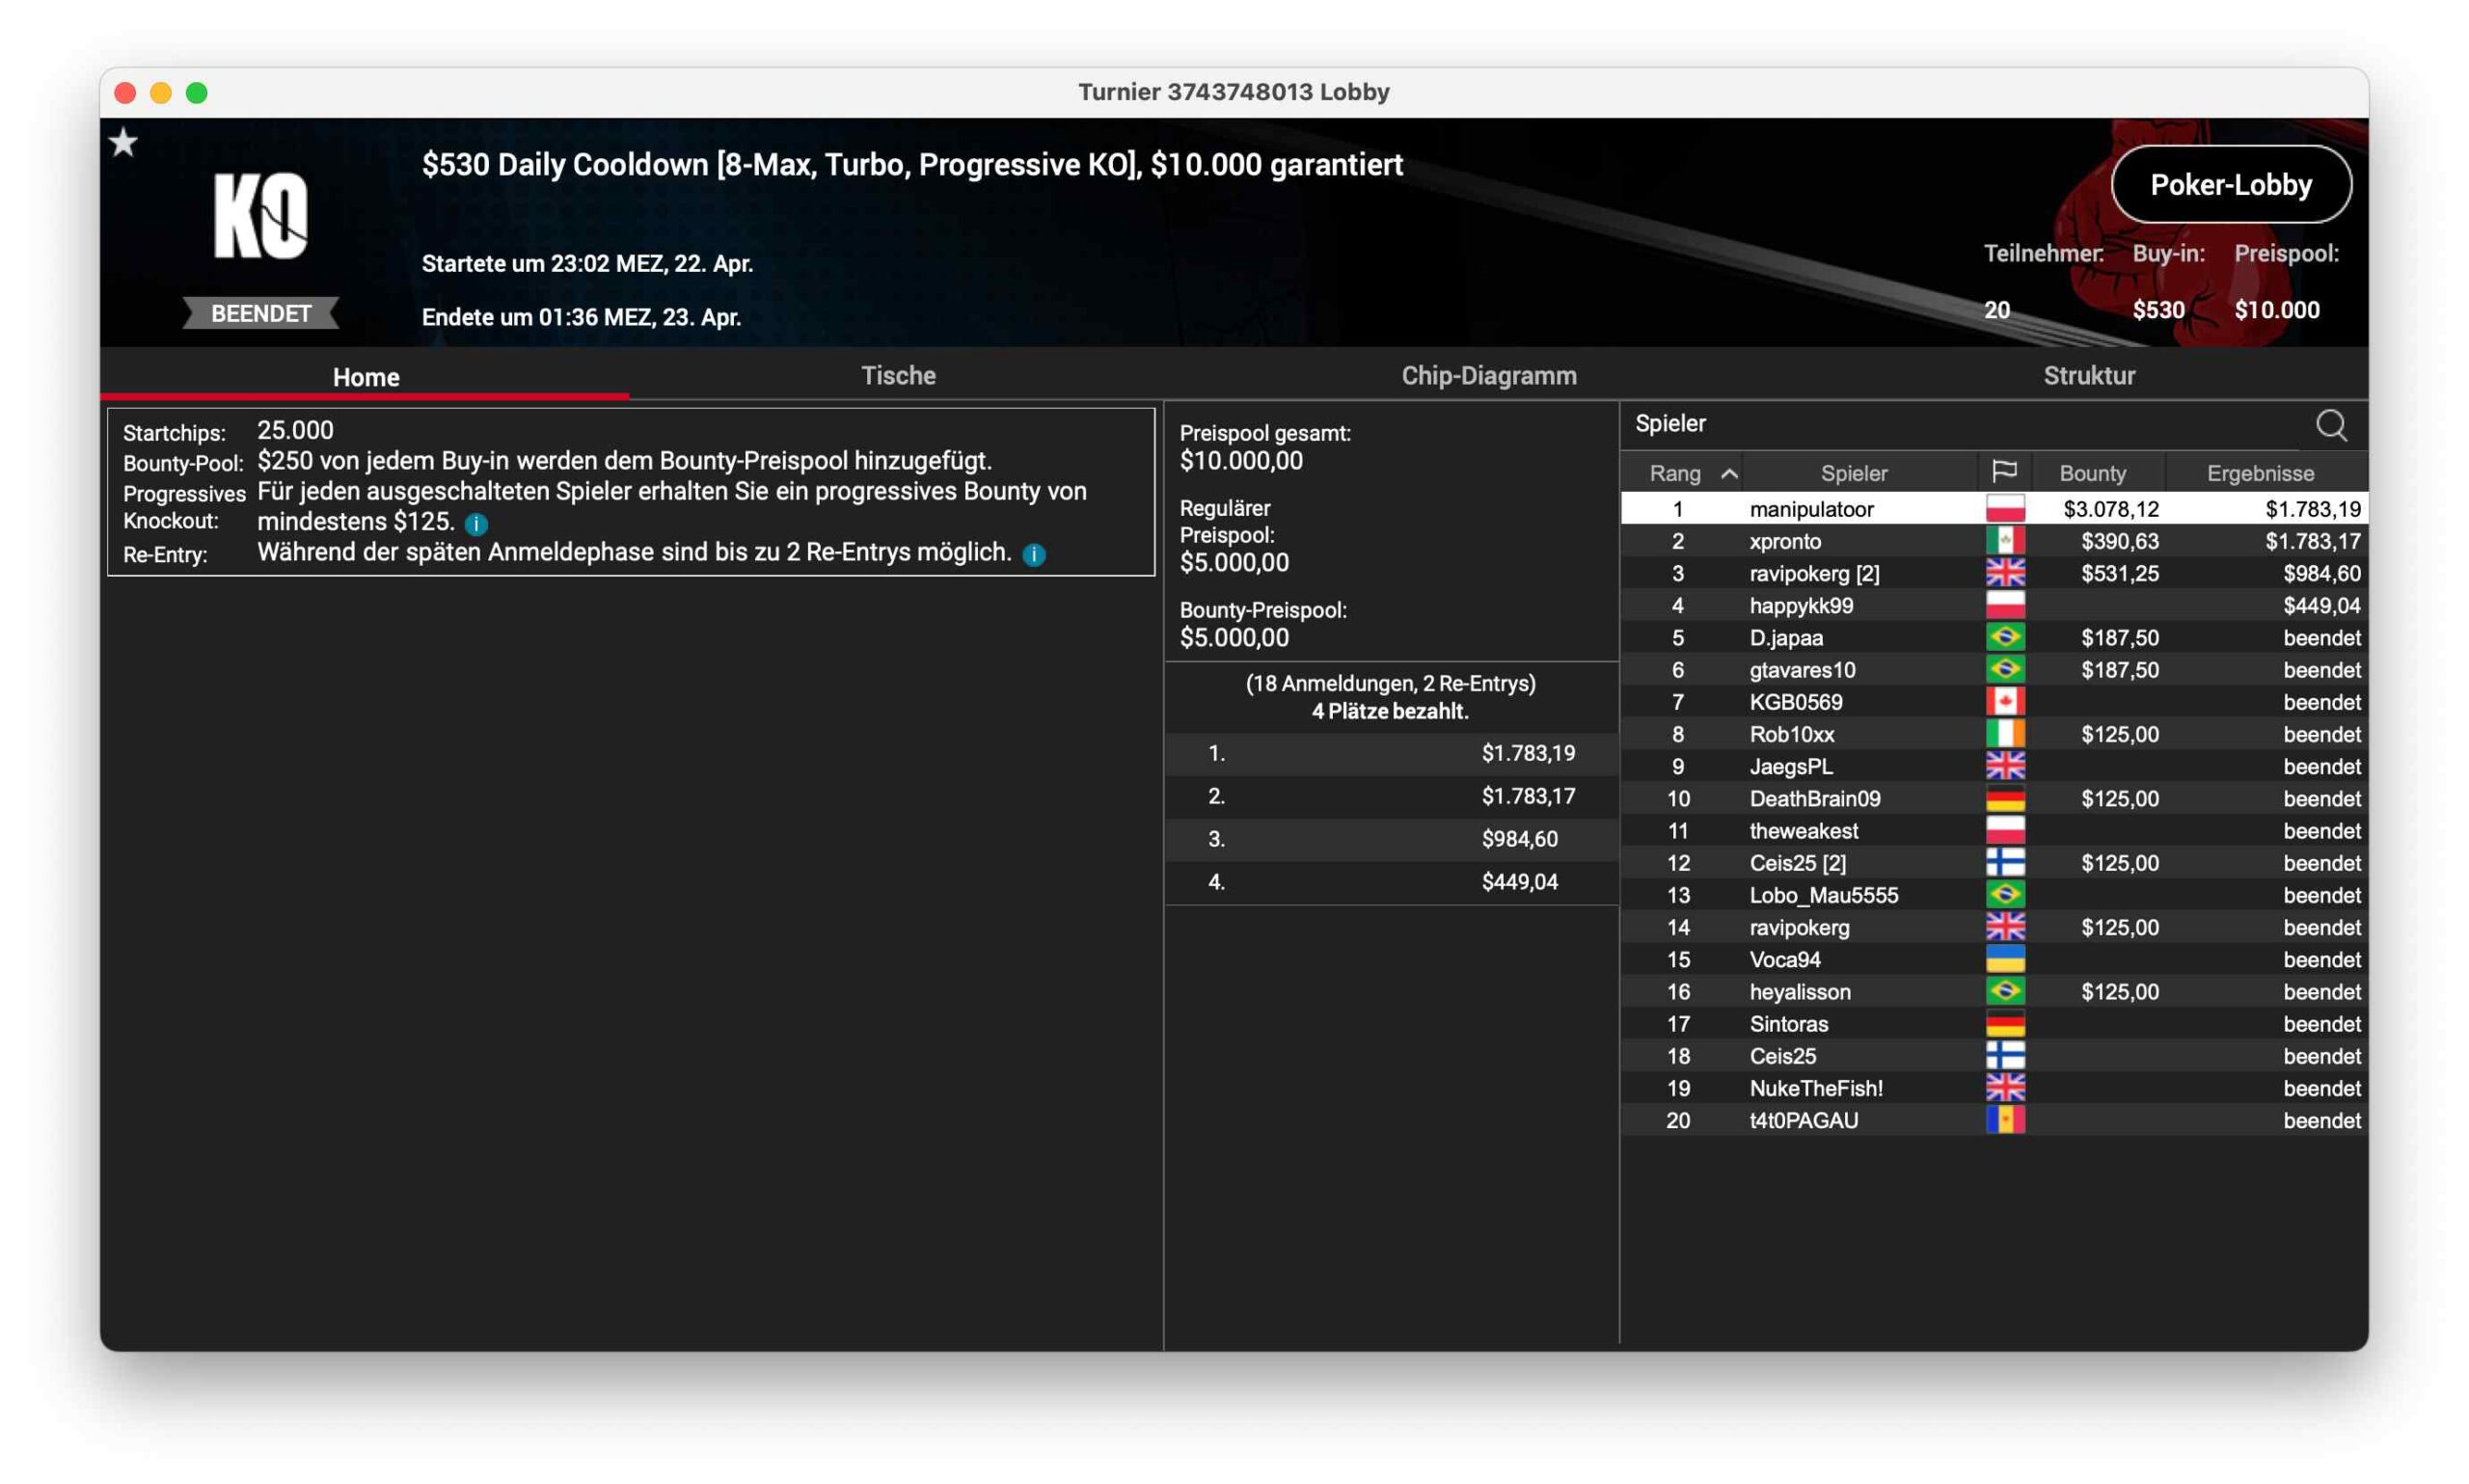The height and width of the screenshot is (1484, 2469).
Task: Switch to the Tische tab
Action: (897, 376)
